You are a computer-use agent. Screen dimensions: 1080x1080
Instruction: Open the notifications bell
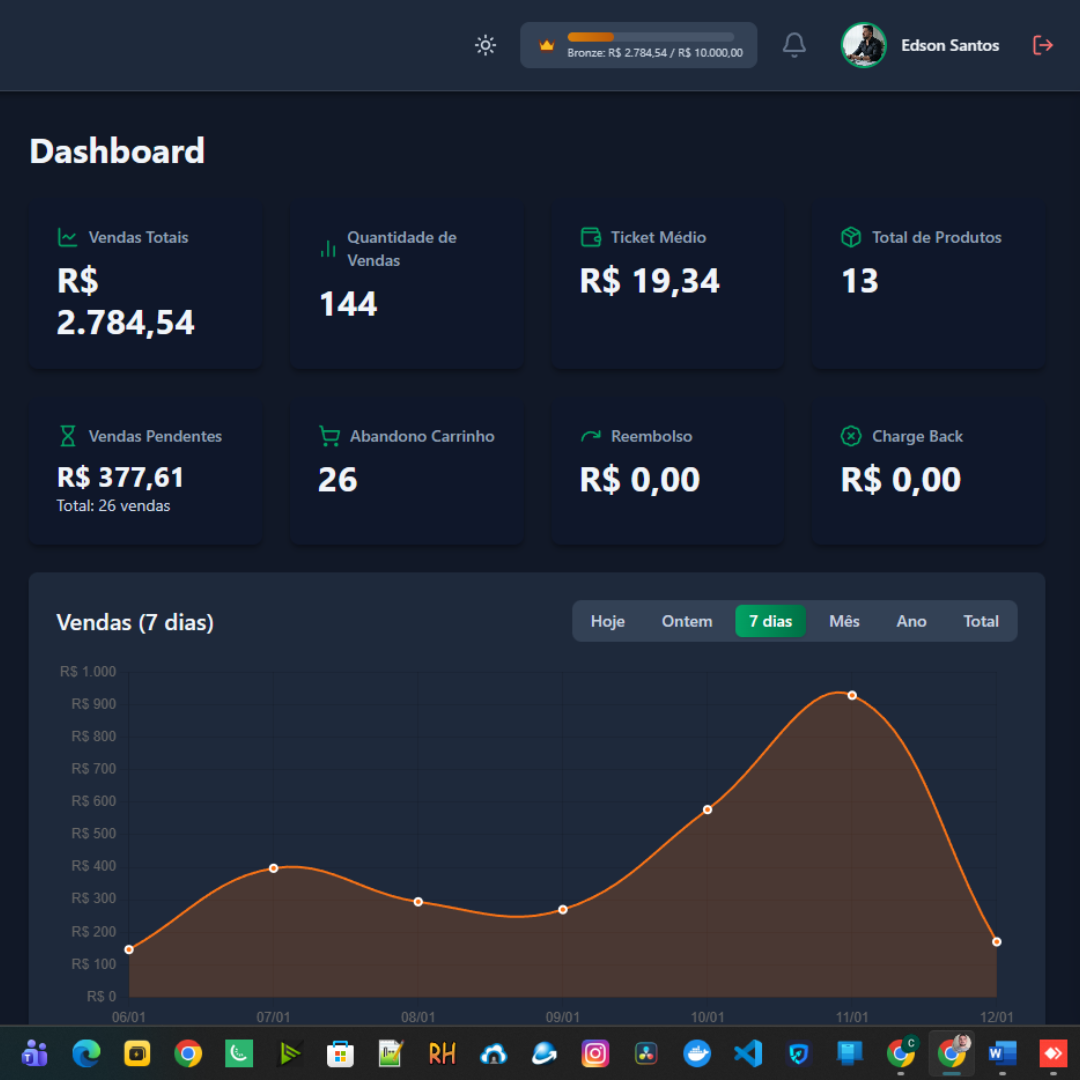(x=794, y=45)
